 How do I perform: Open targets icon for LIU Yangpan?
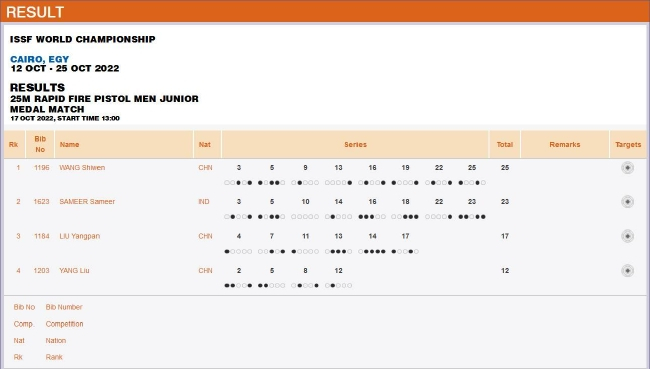(x=627, y=236)
